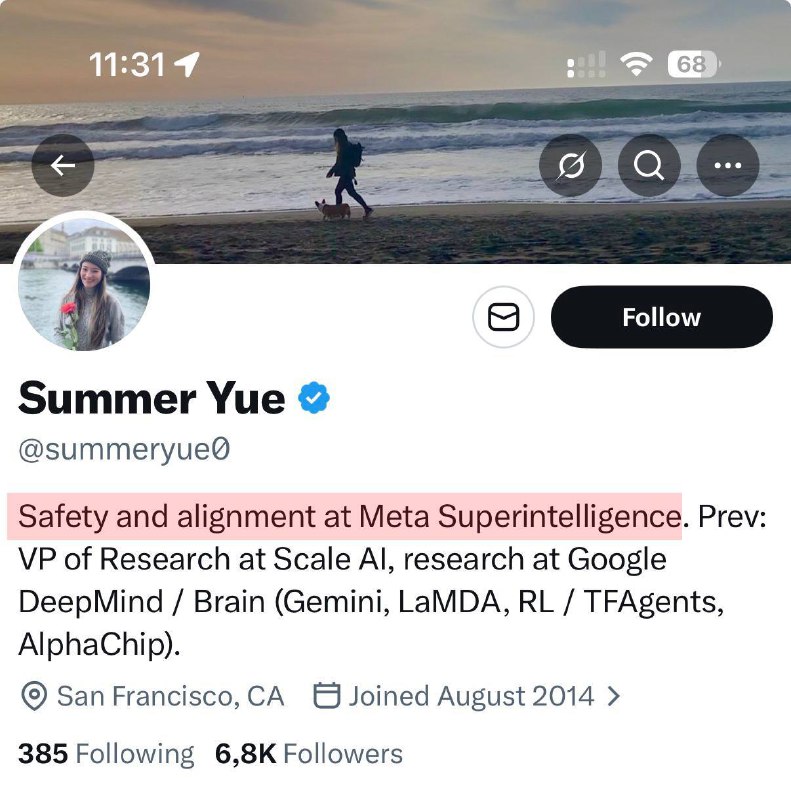791x800 pixels.
Task: Tap the envelope message icon
Action: [503, 317]
